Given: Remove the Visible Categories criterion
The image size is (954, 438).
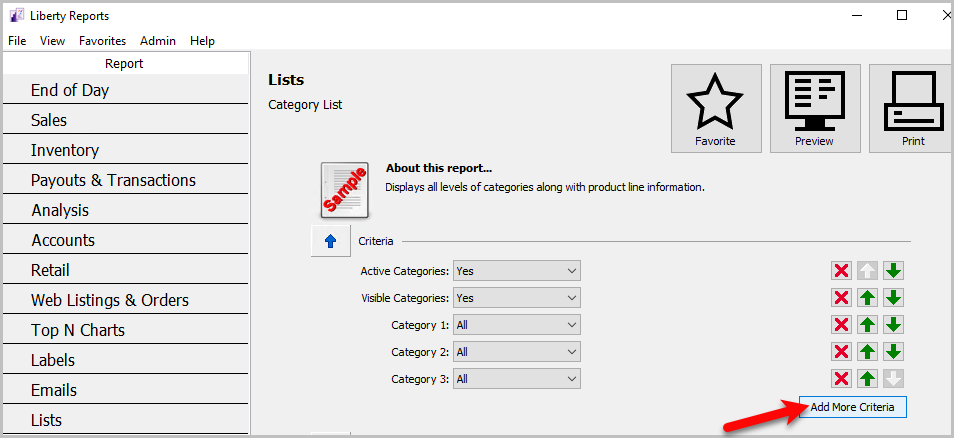Looking at the screenshot, I should click(x=841, y=297).
